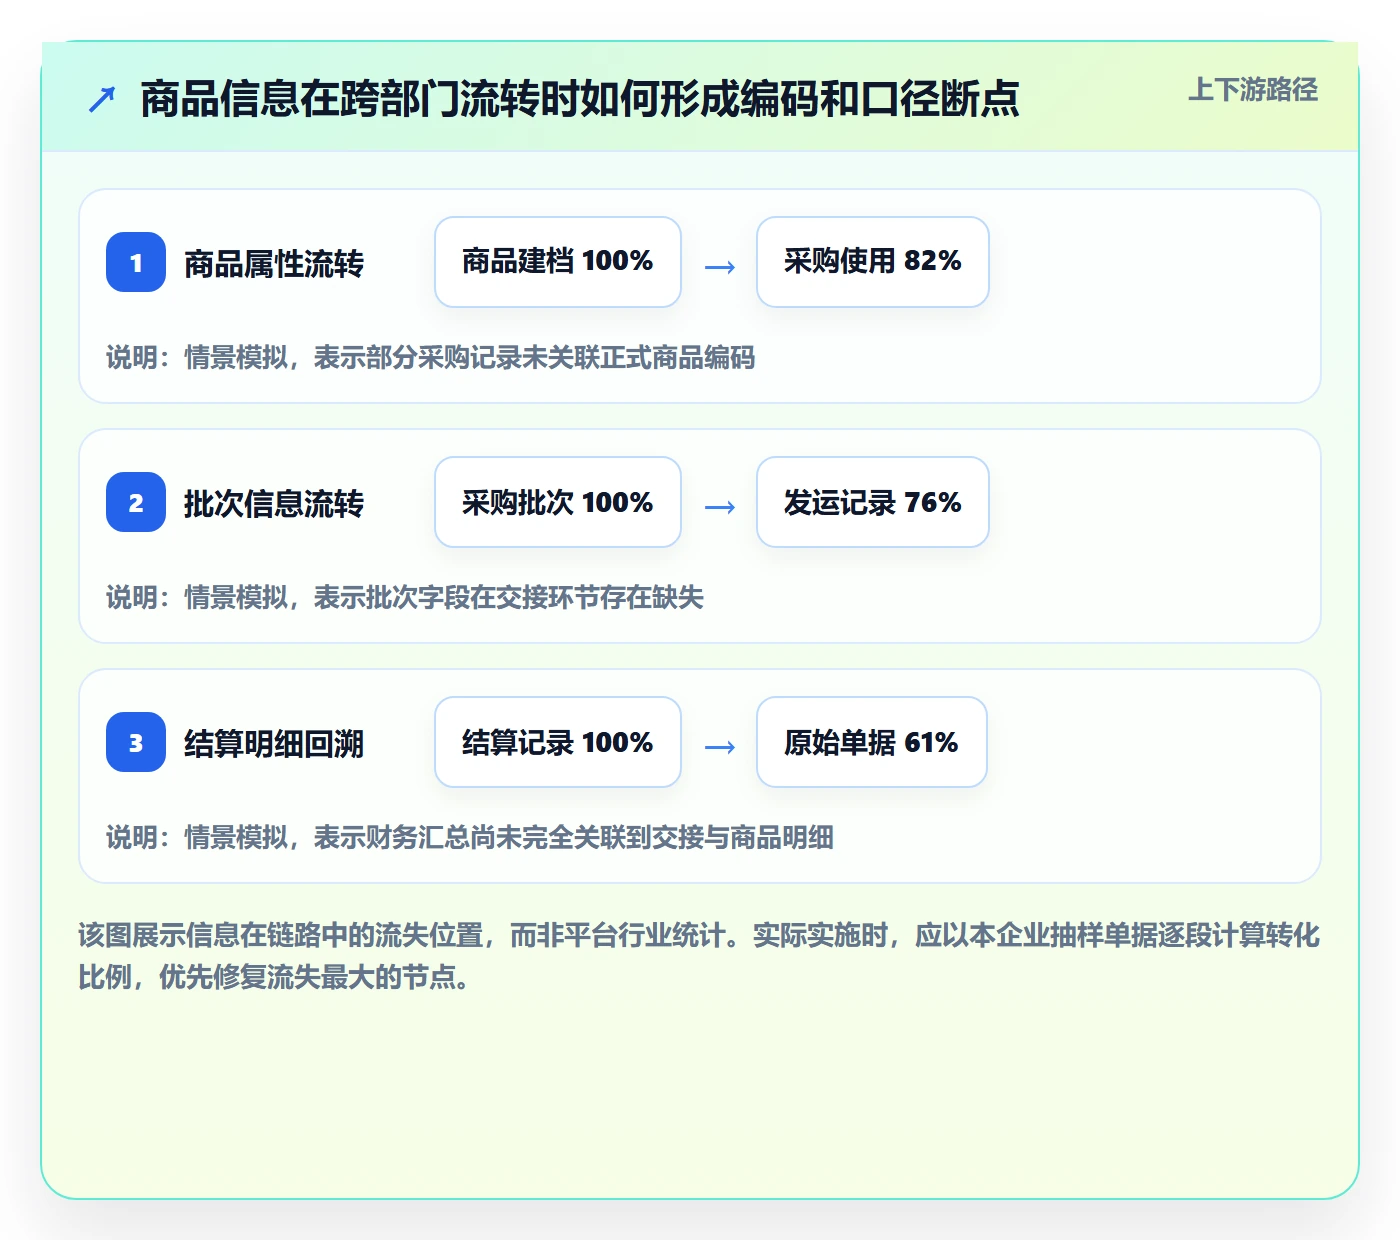
Task: Open the 原始单据 61% box
Action: tap(872, 742)
